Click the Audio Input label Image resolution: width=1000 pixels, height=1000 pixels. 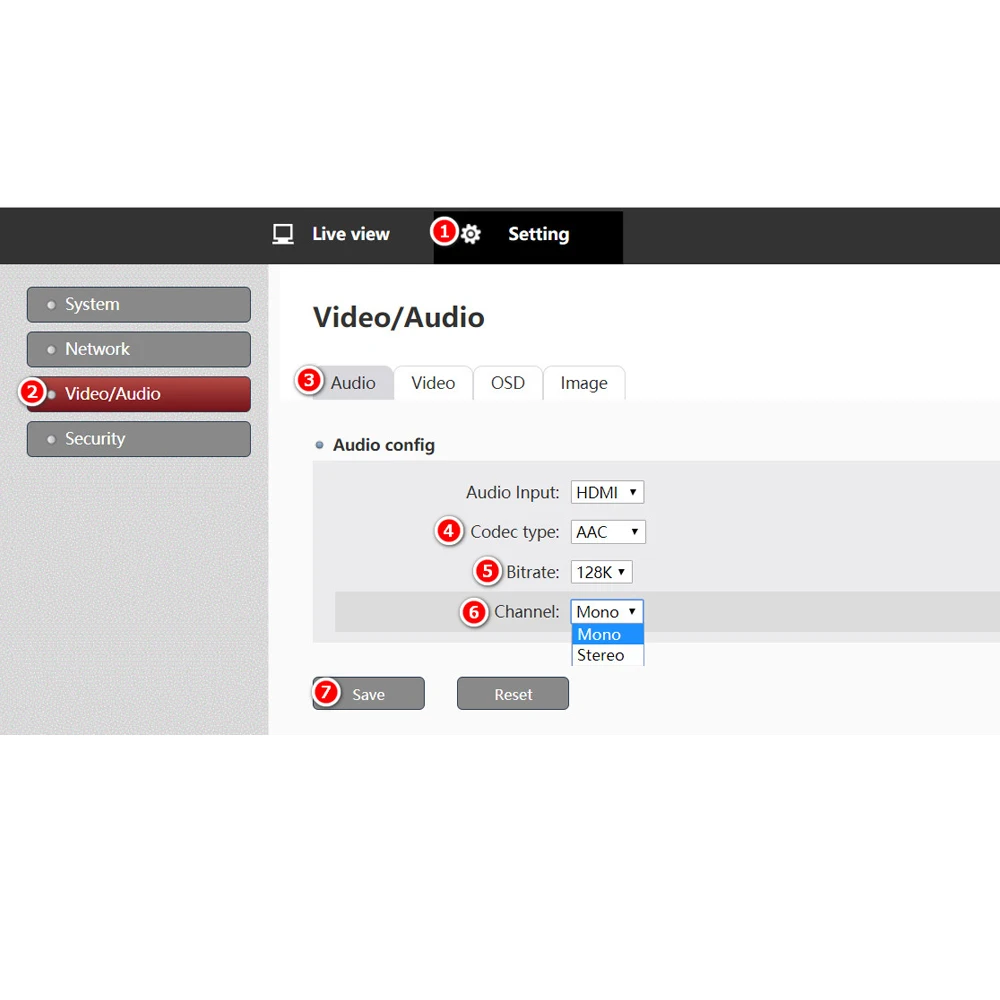tap(512, 492)
